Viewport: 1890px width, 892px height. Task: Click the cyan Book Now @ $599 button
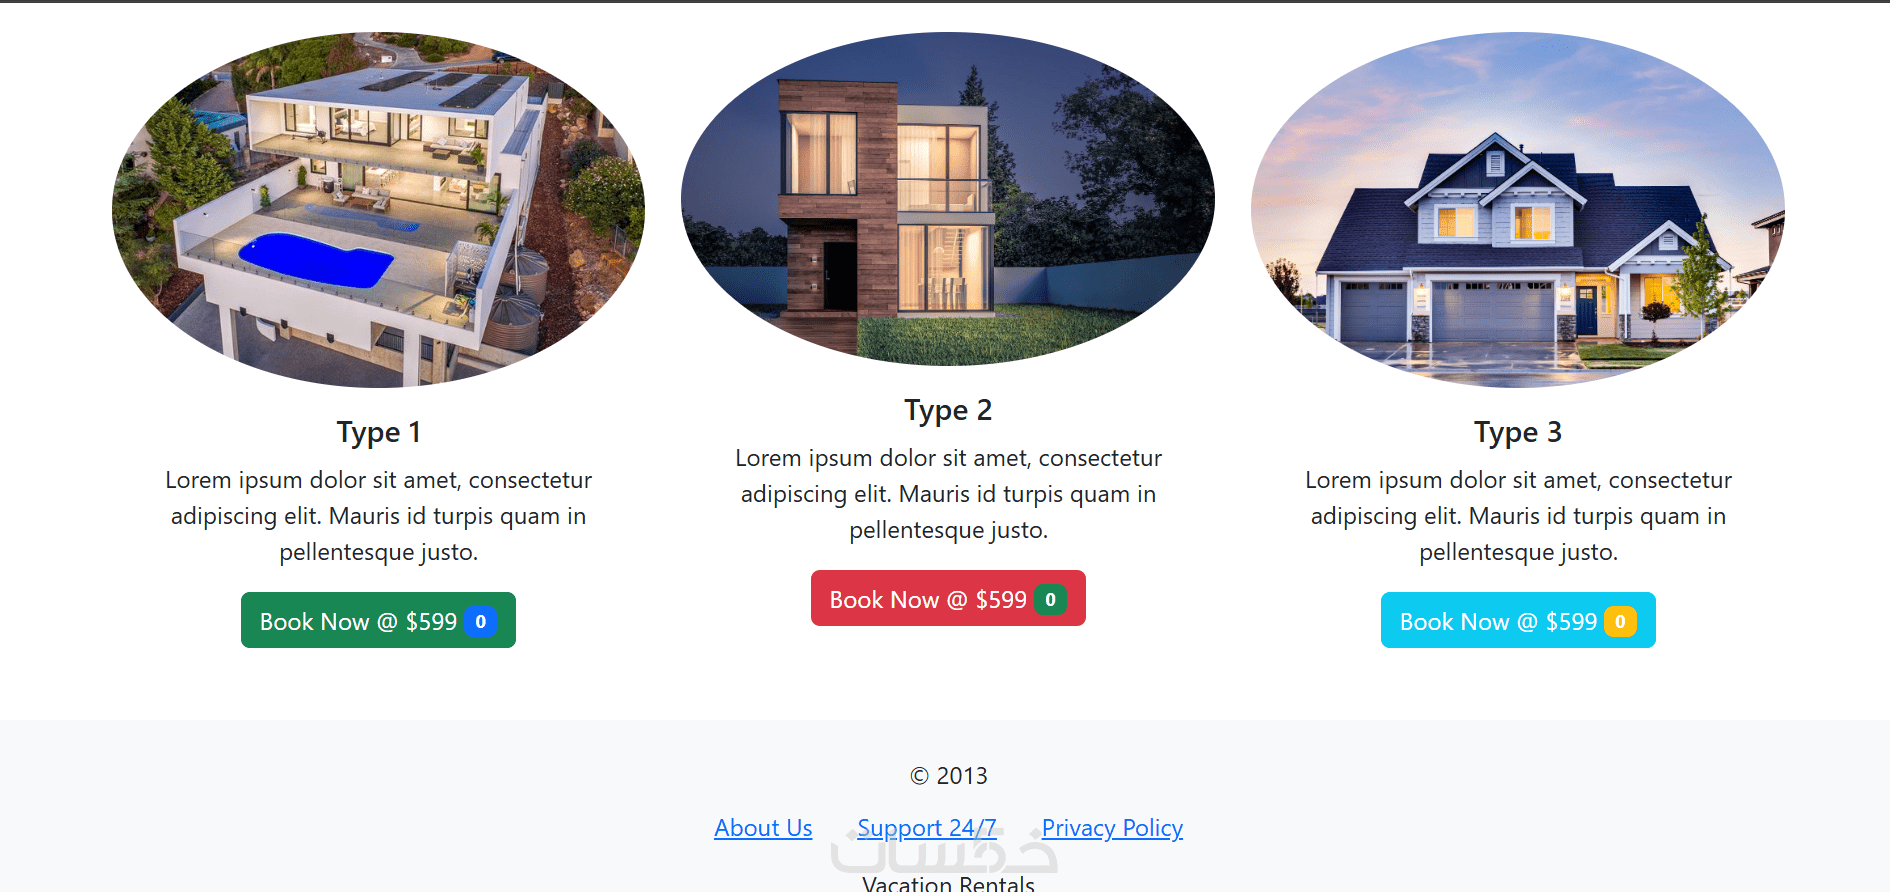(1518, 620)
